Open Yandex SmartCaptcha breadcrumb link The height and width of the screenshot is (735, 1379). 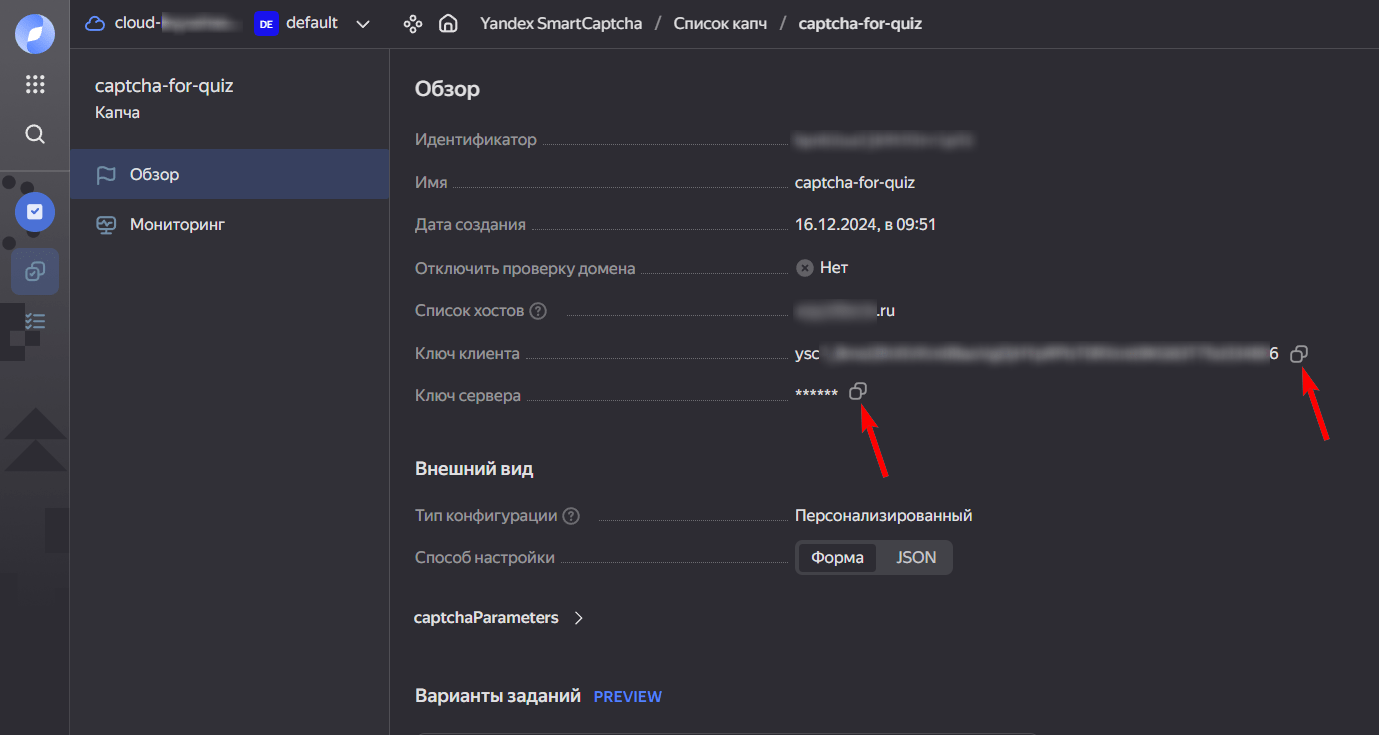coord(561,23)
